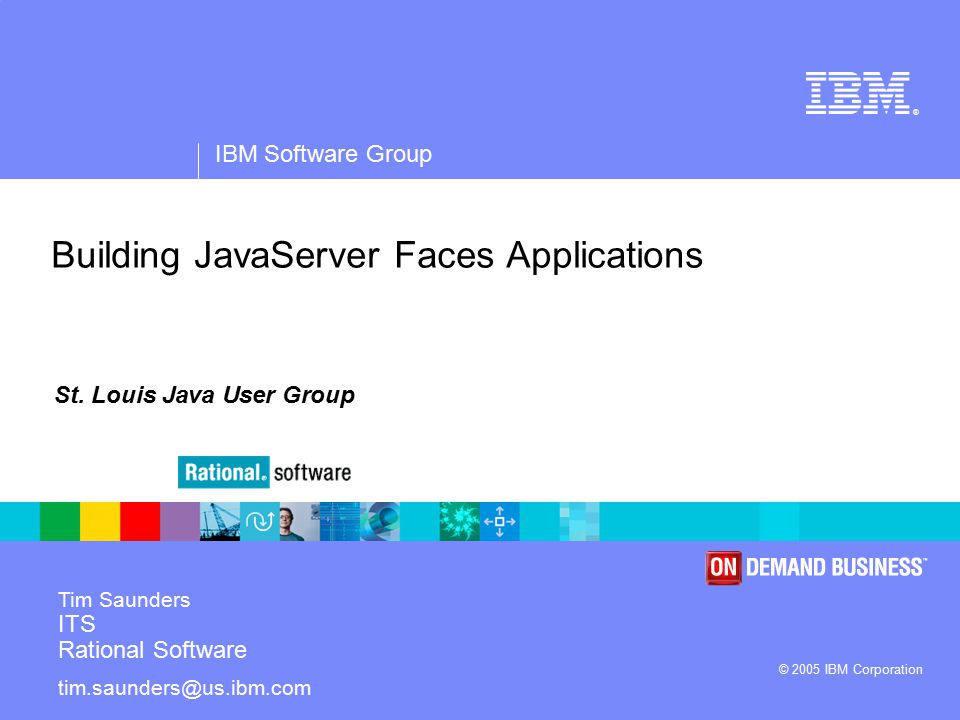Click the IBM logo

pyautogui.click(x=861, y=93)
